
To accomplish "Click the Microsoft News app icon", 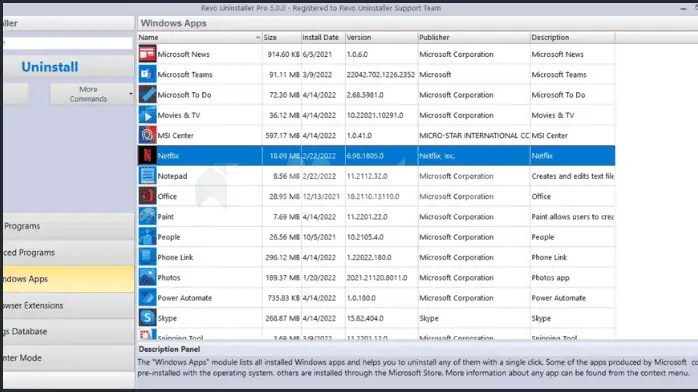I will pos(147,54).
